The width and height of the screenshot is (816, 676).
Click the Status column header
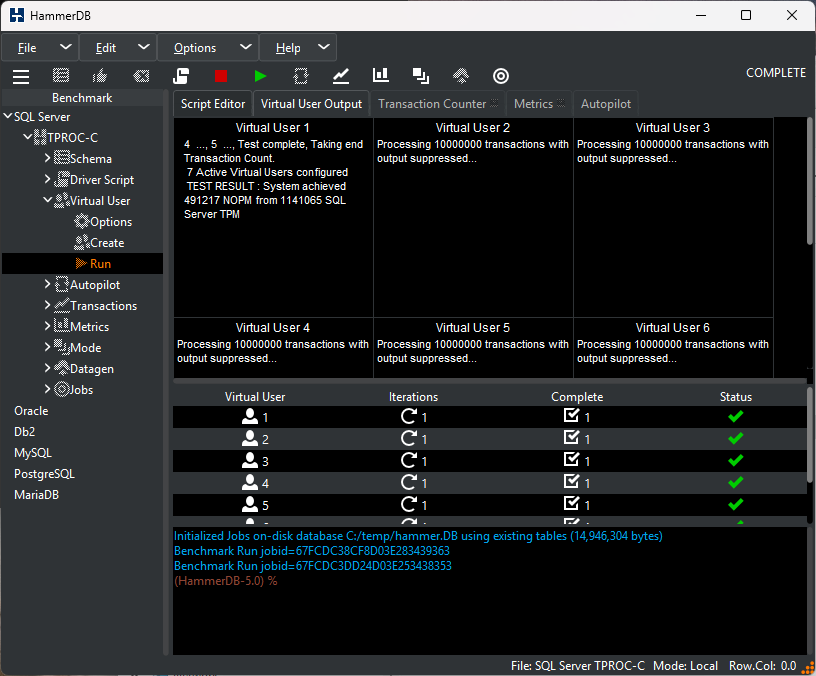pos(736,397)
